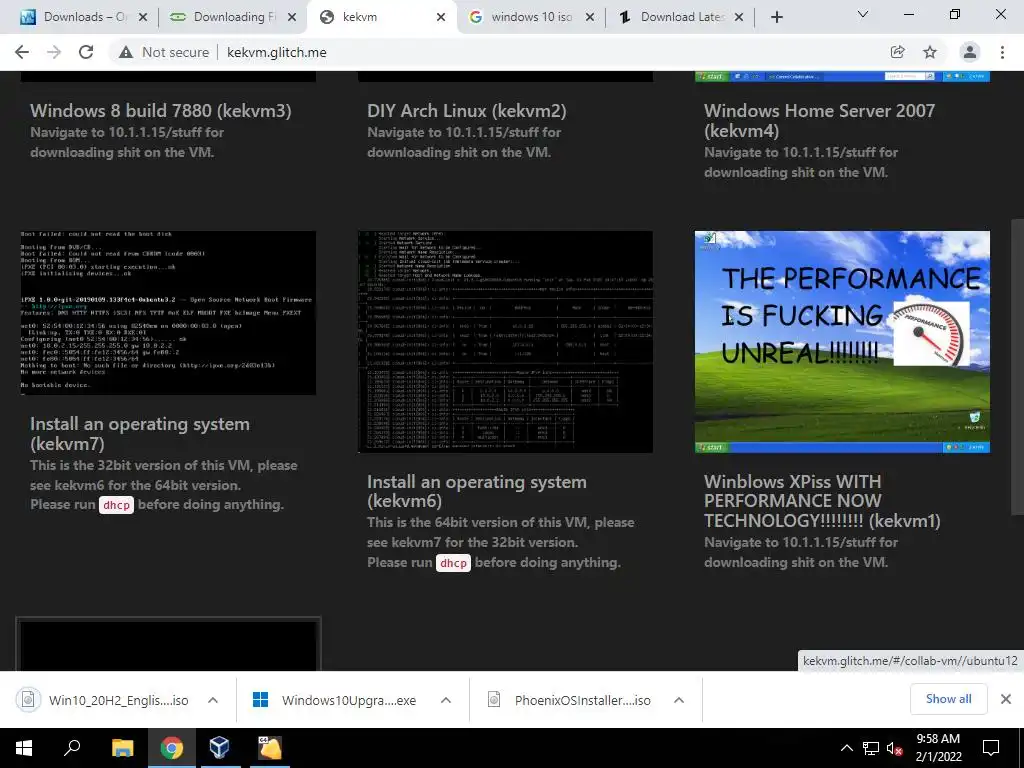Open kekvm6 terminal output thumbnail
The height and width of the screenshot is (768, 1024).
tap(505, 342)
